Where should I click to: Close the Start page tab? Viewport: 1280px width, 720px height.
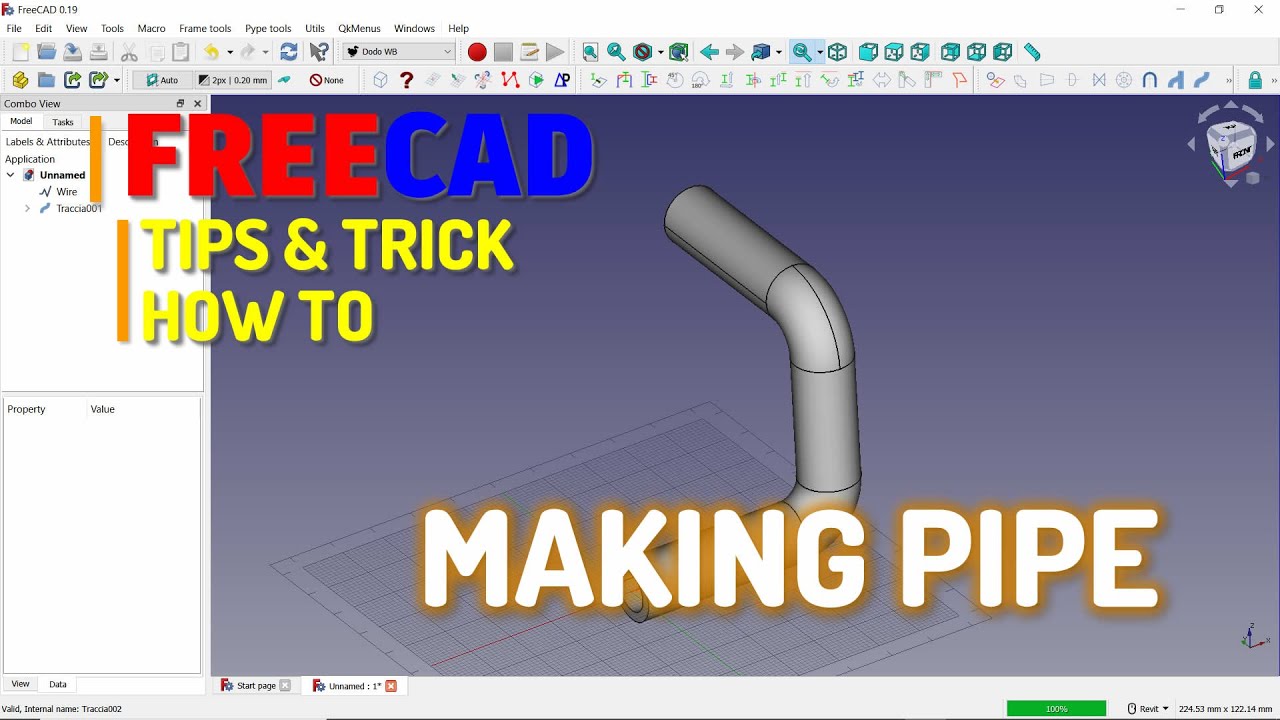coord(285,686)
